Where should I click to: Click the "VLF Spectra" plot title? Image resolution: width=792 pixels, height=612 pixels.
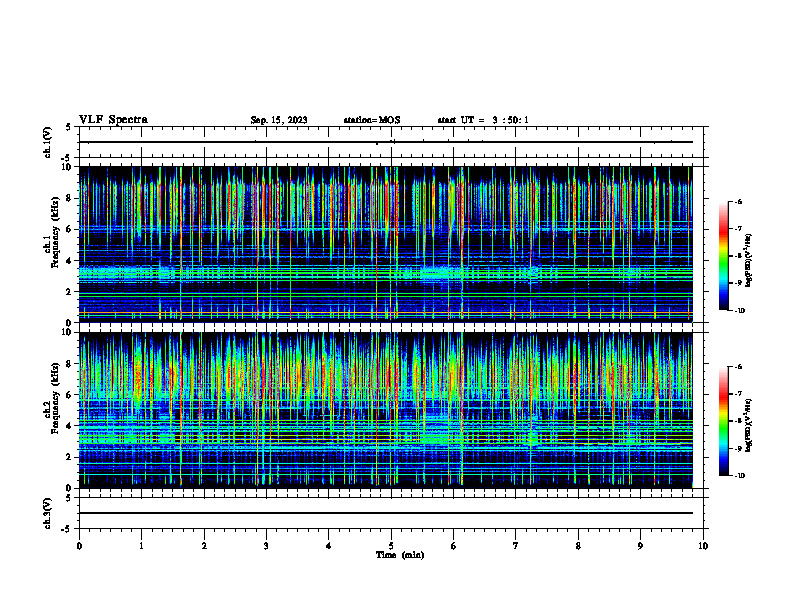coord(113,120)
